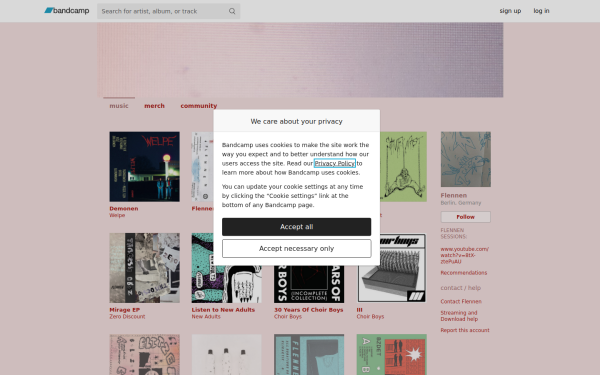Click Report this account

465,330
